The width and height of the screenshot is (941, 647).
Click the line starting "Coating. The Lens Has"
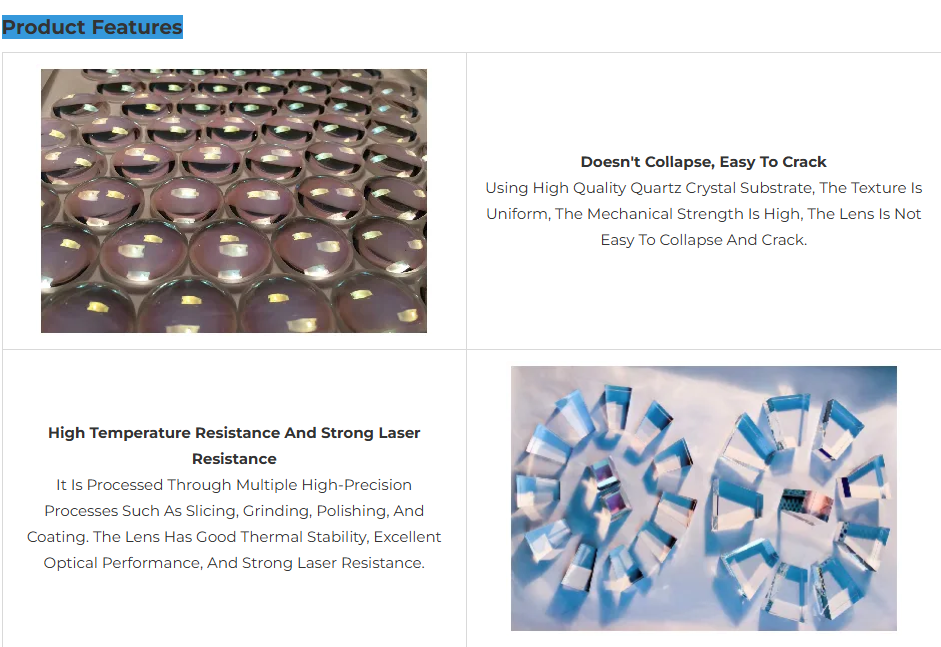pyautogui.click(x=234, y=537)
